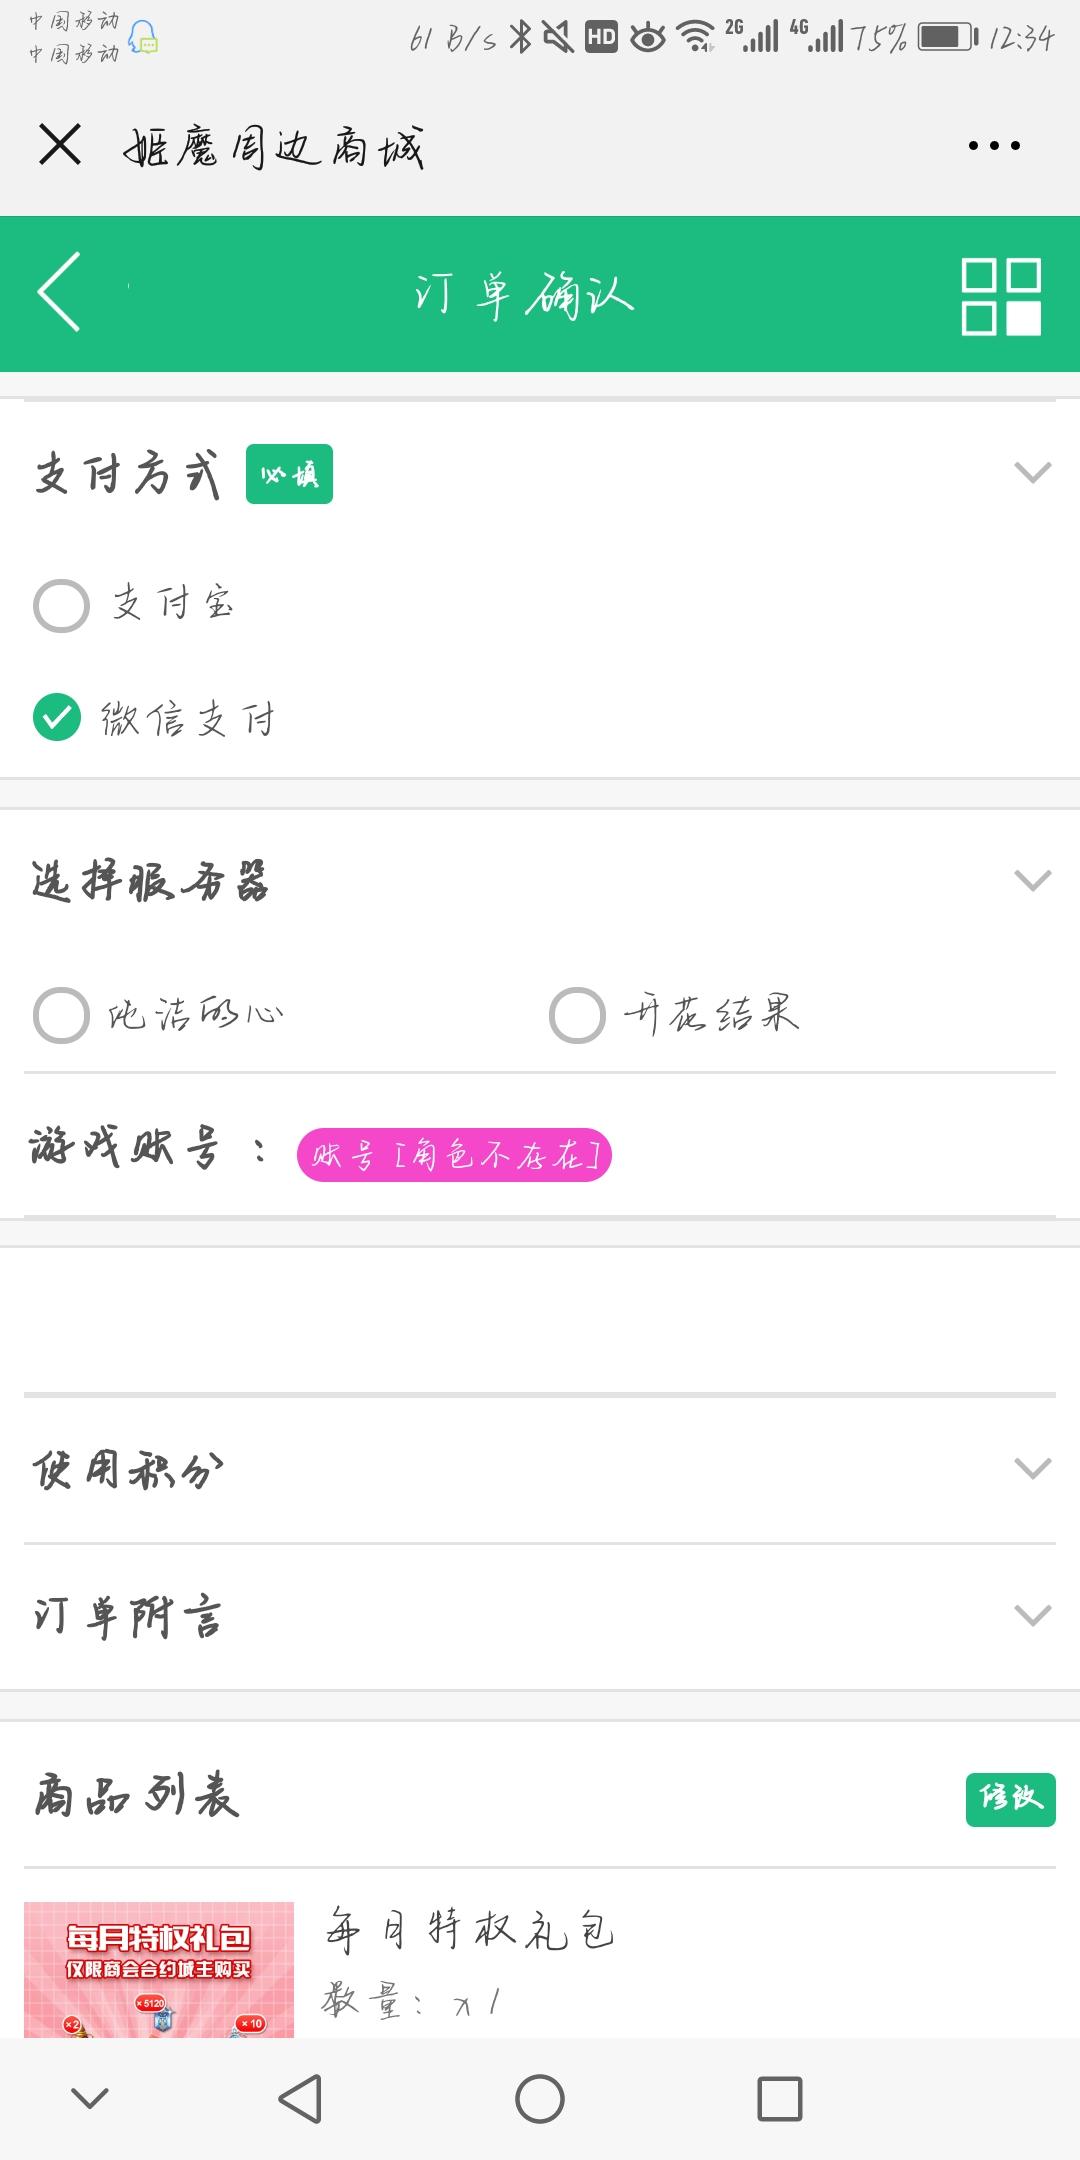Collapse the 选择服务器 section
The image size is (1080, 2160).
coord(1033,880)
